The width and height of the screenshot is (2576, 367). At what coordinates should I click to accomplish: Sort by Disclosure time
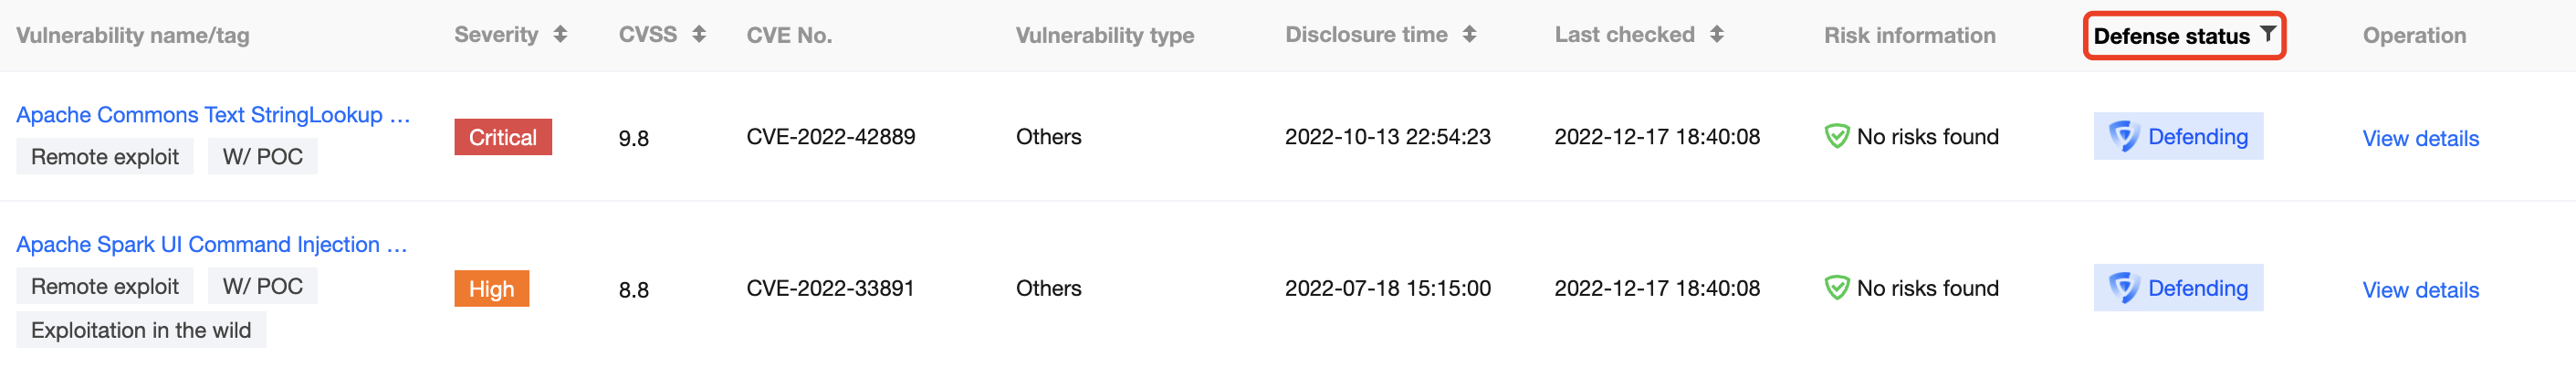[x=1468, y=35]
